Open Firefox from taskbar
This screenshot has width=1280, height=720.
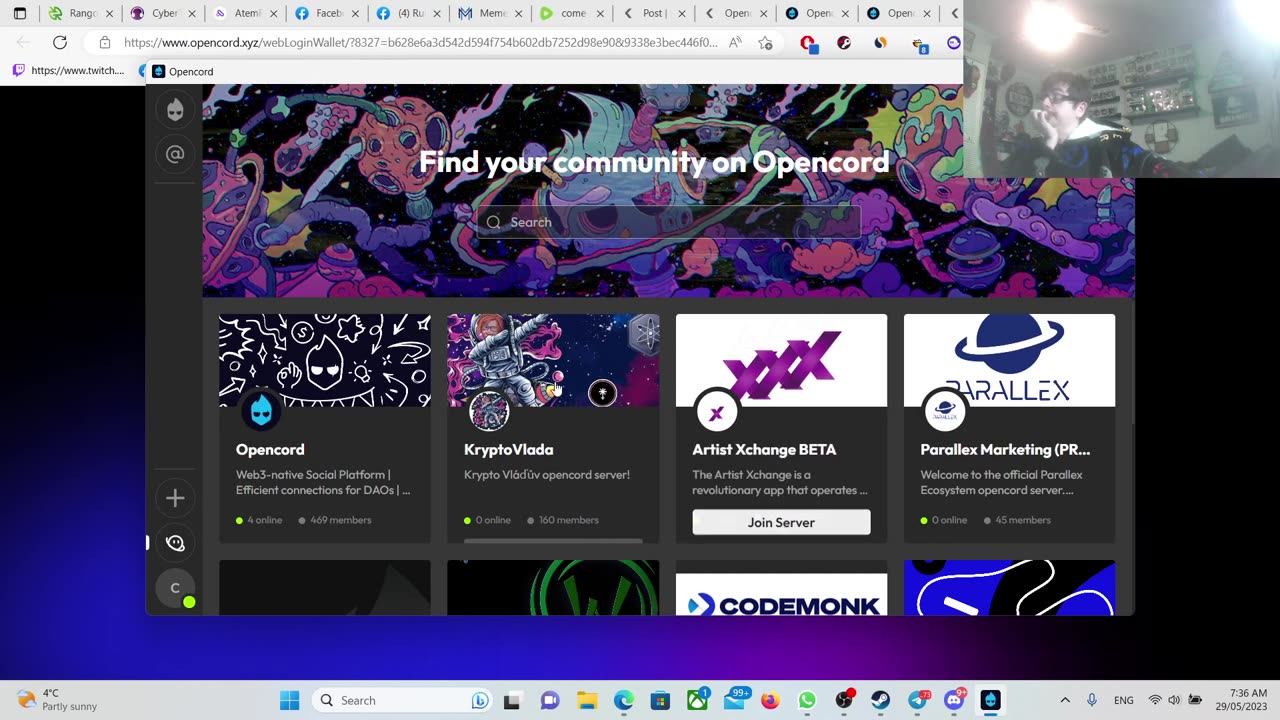click(x=770, y=700)
